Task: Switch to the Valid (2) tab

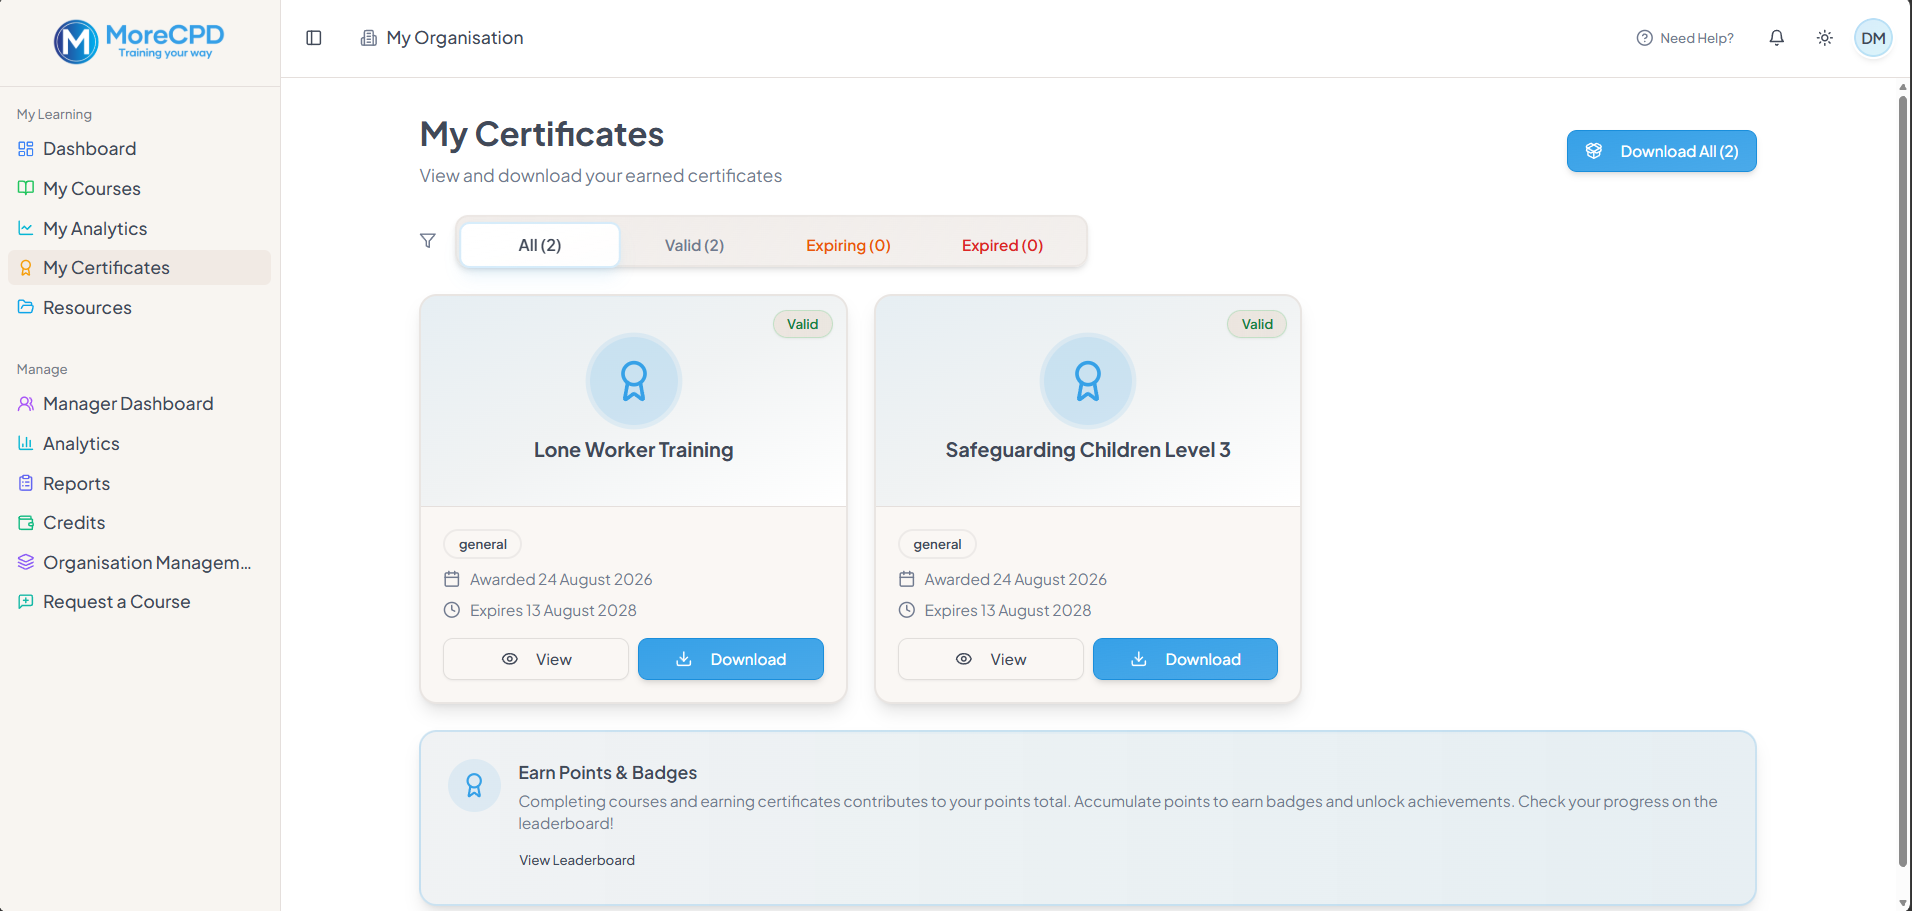Action: pyautogui.click(x=694, y=245)
